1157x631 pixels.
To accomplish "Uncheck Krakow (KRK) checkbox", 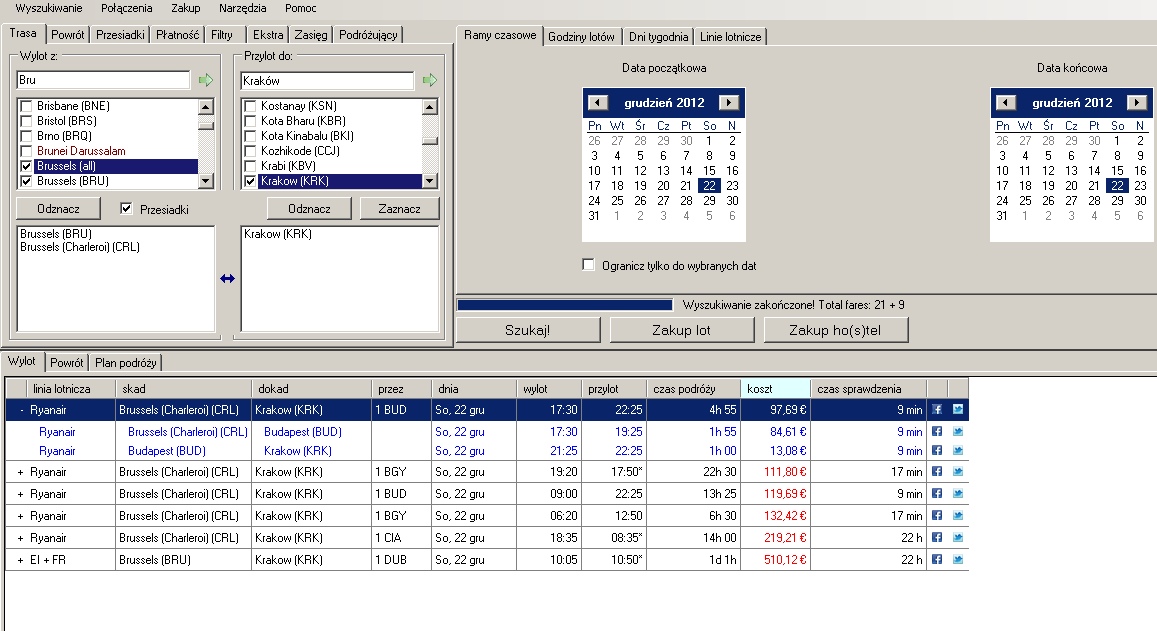I will pyautogui.click(x=250, y=181).
